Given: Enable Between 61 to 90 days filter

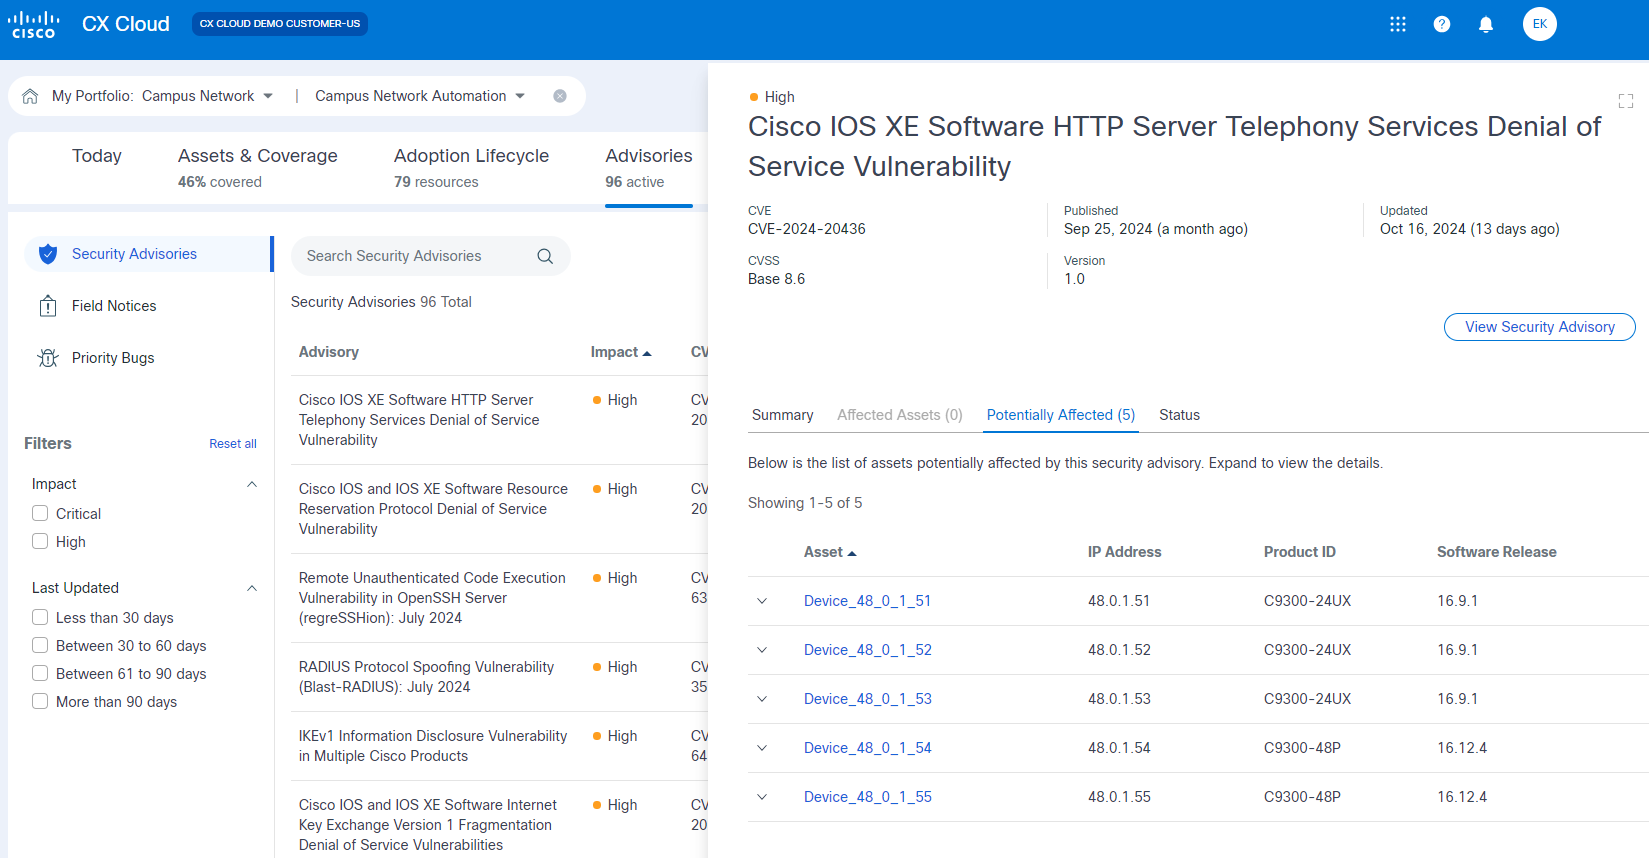Looking at the screenshot, I should [x=40, y=673].
